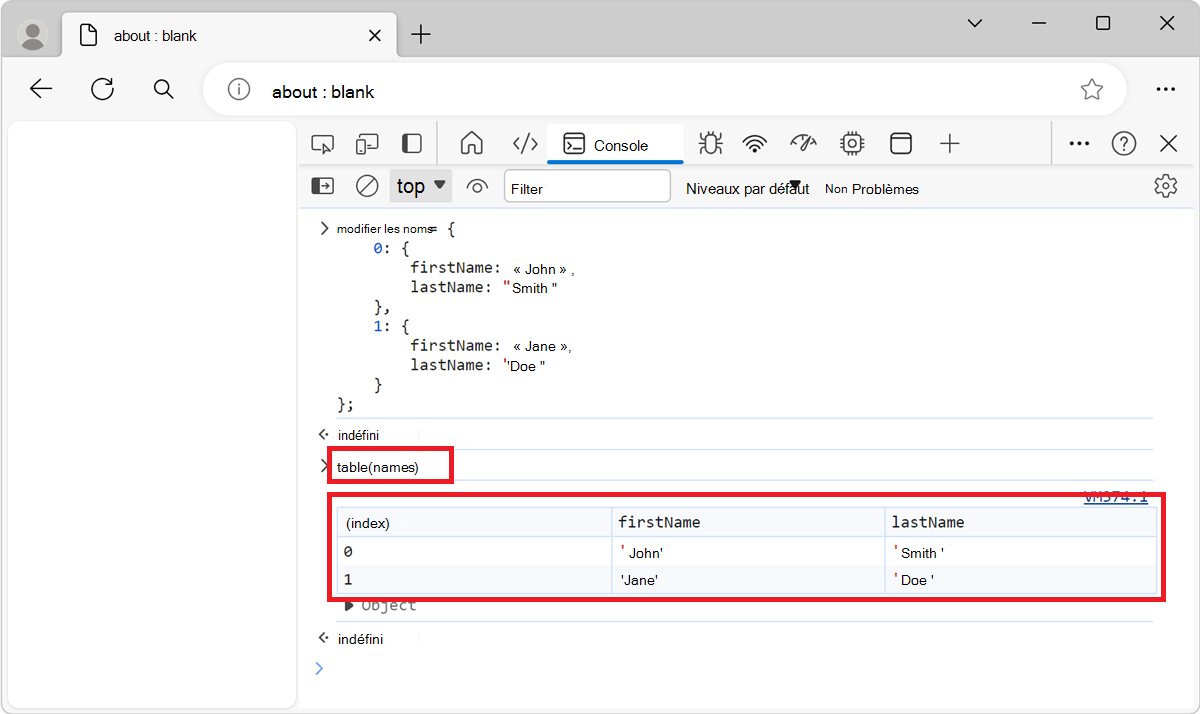Open the Application tool icon
Screen dimensions: 1200x714
pos(901,144)
